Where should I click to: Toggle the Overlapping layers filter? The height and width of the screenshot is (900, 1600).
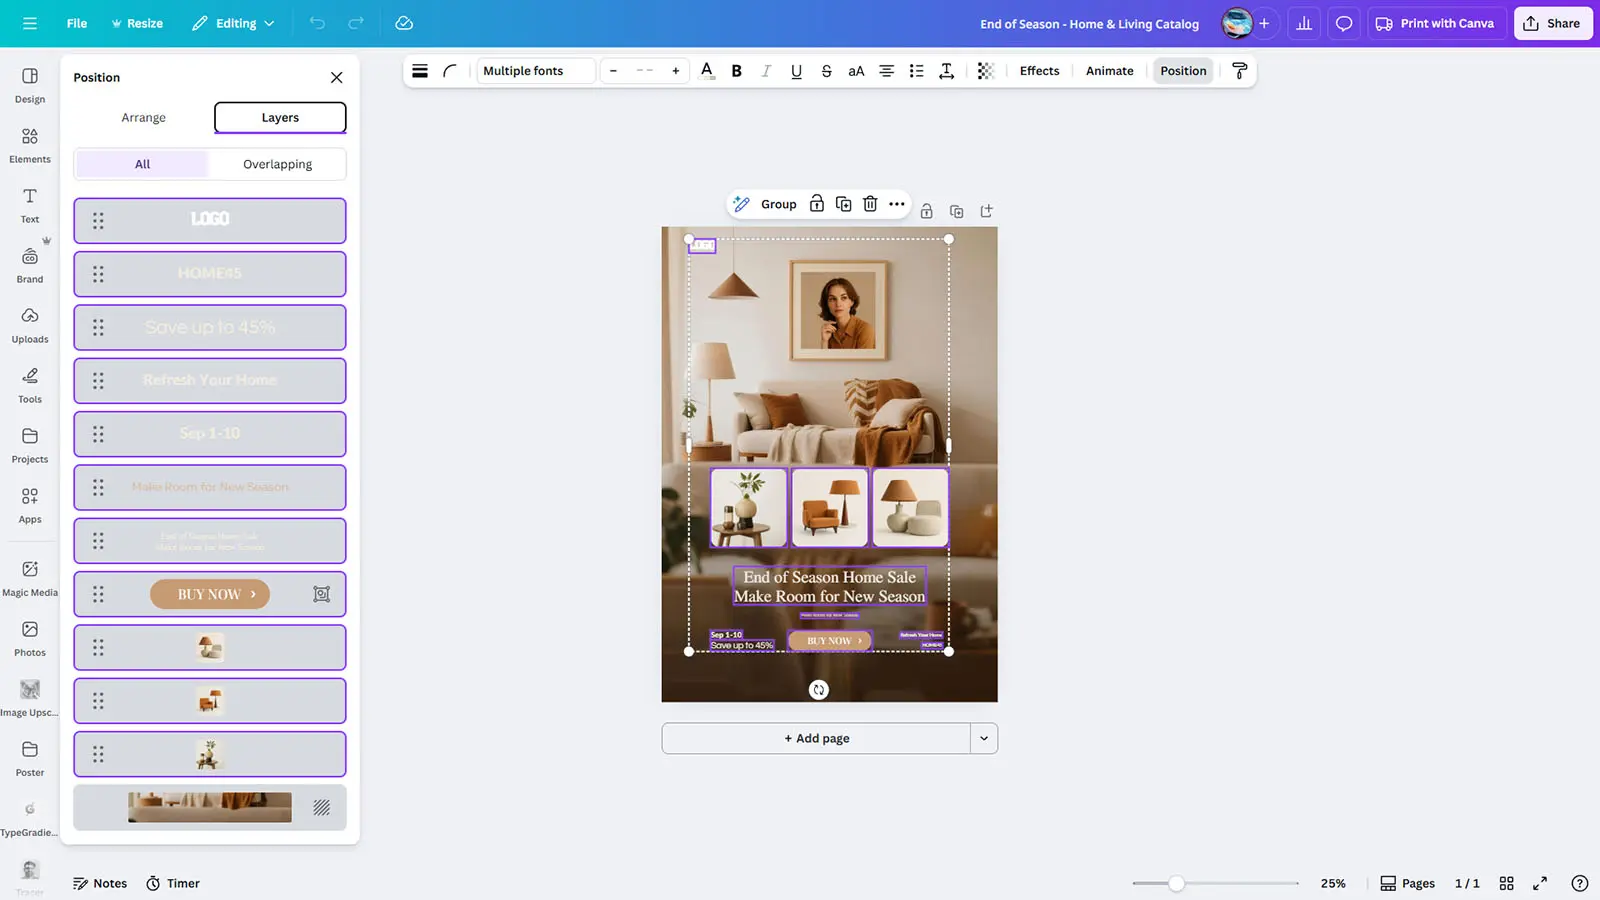[x=277, y=164]
